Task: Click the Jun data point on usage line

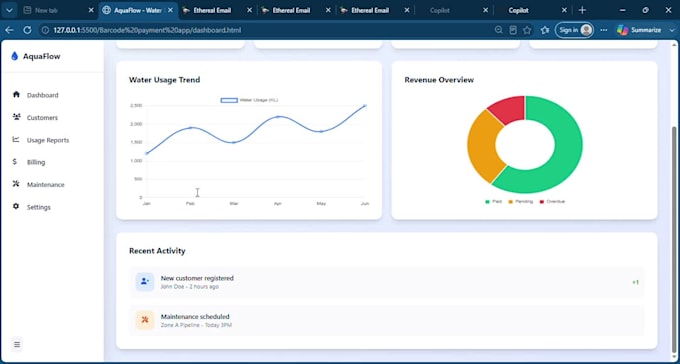Action: [365, 106]
